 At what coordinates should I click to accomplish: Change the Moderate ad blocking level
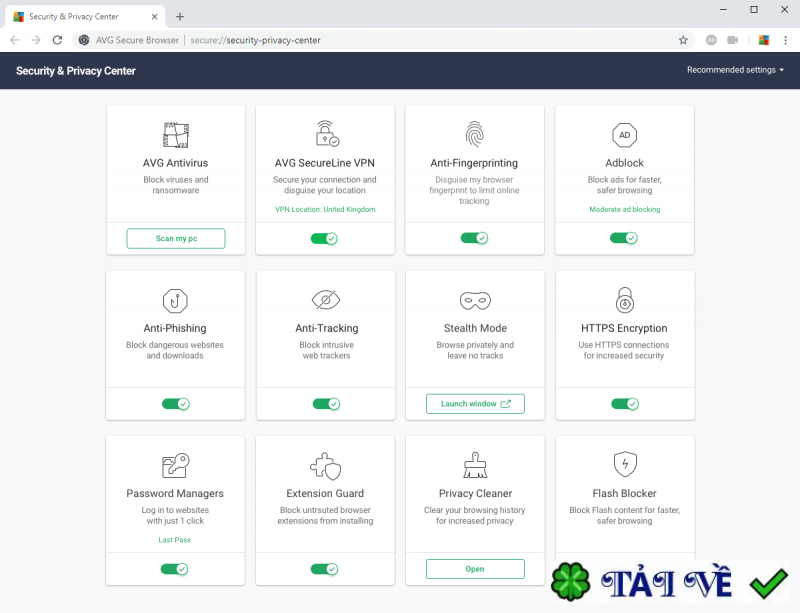click(624, 210)
